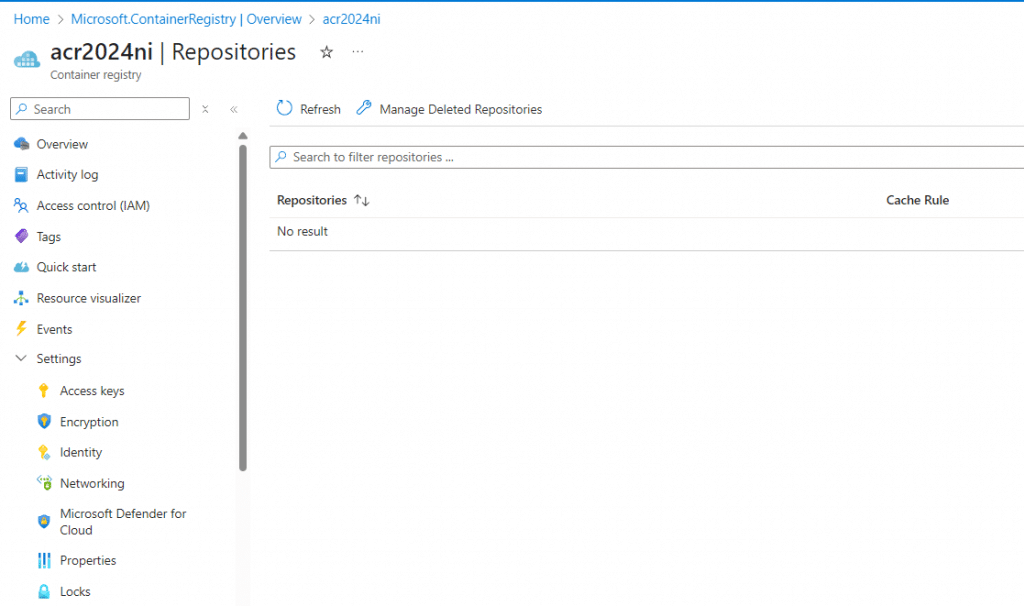
Task: Open the Encryption shield item
Action: click(x=89, y=422)
